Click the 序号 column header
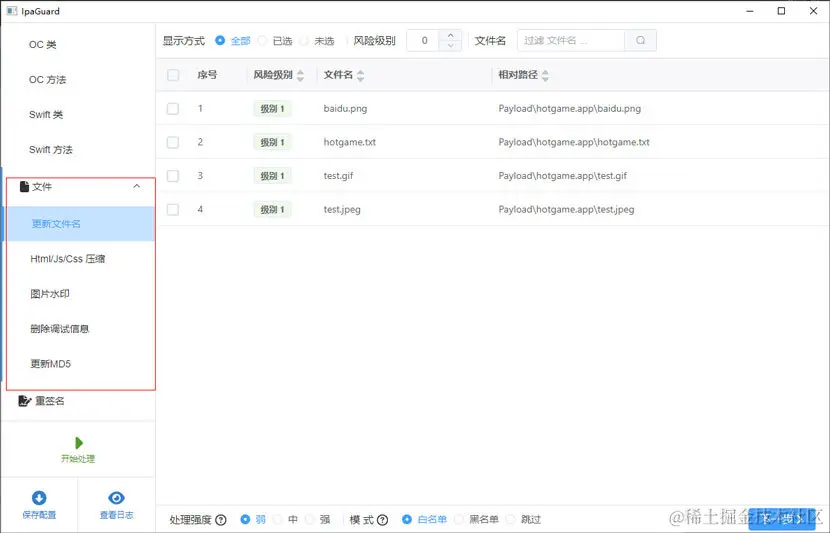This screenshot has width=830, height=533. pos(207,75)
